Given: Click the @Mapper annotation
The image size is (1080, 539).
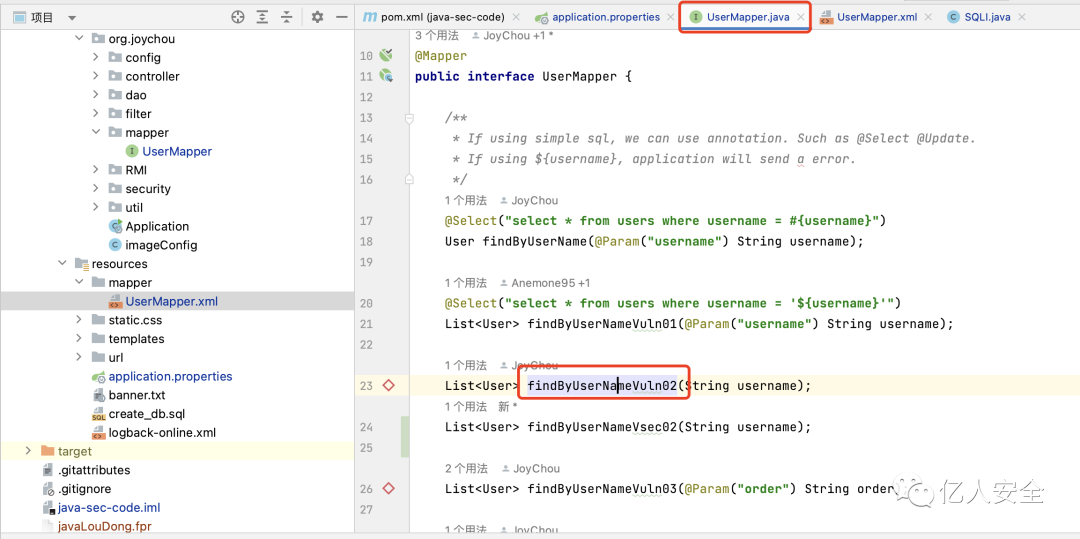Looking at the screenshot, I should pos(441,56).
